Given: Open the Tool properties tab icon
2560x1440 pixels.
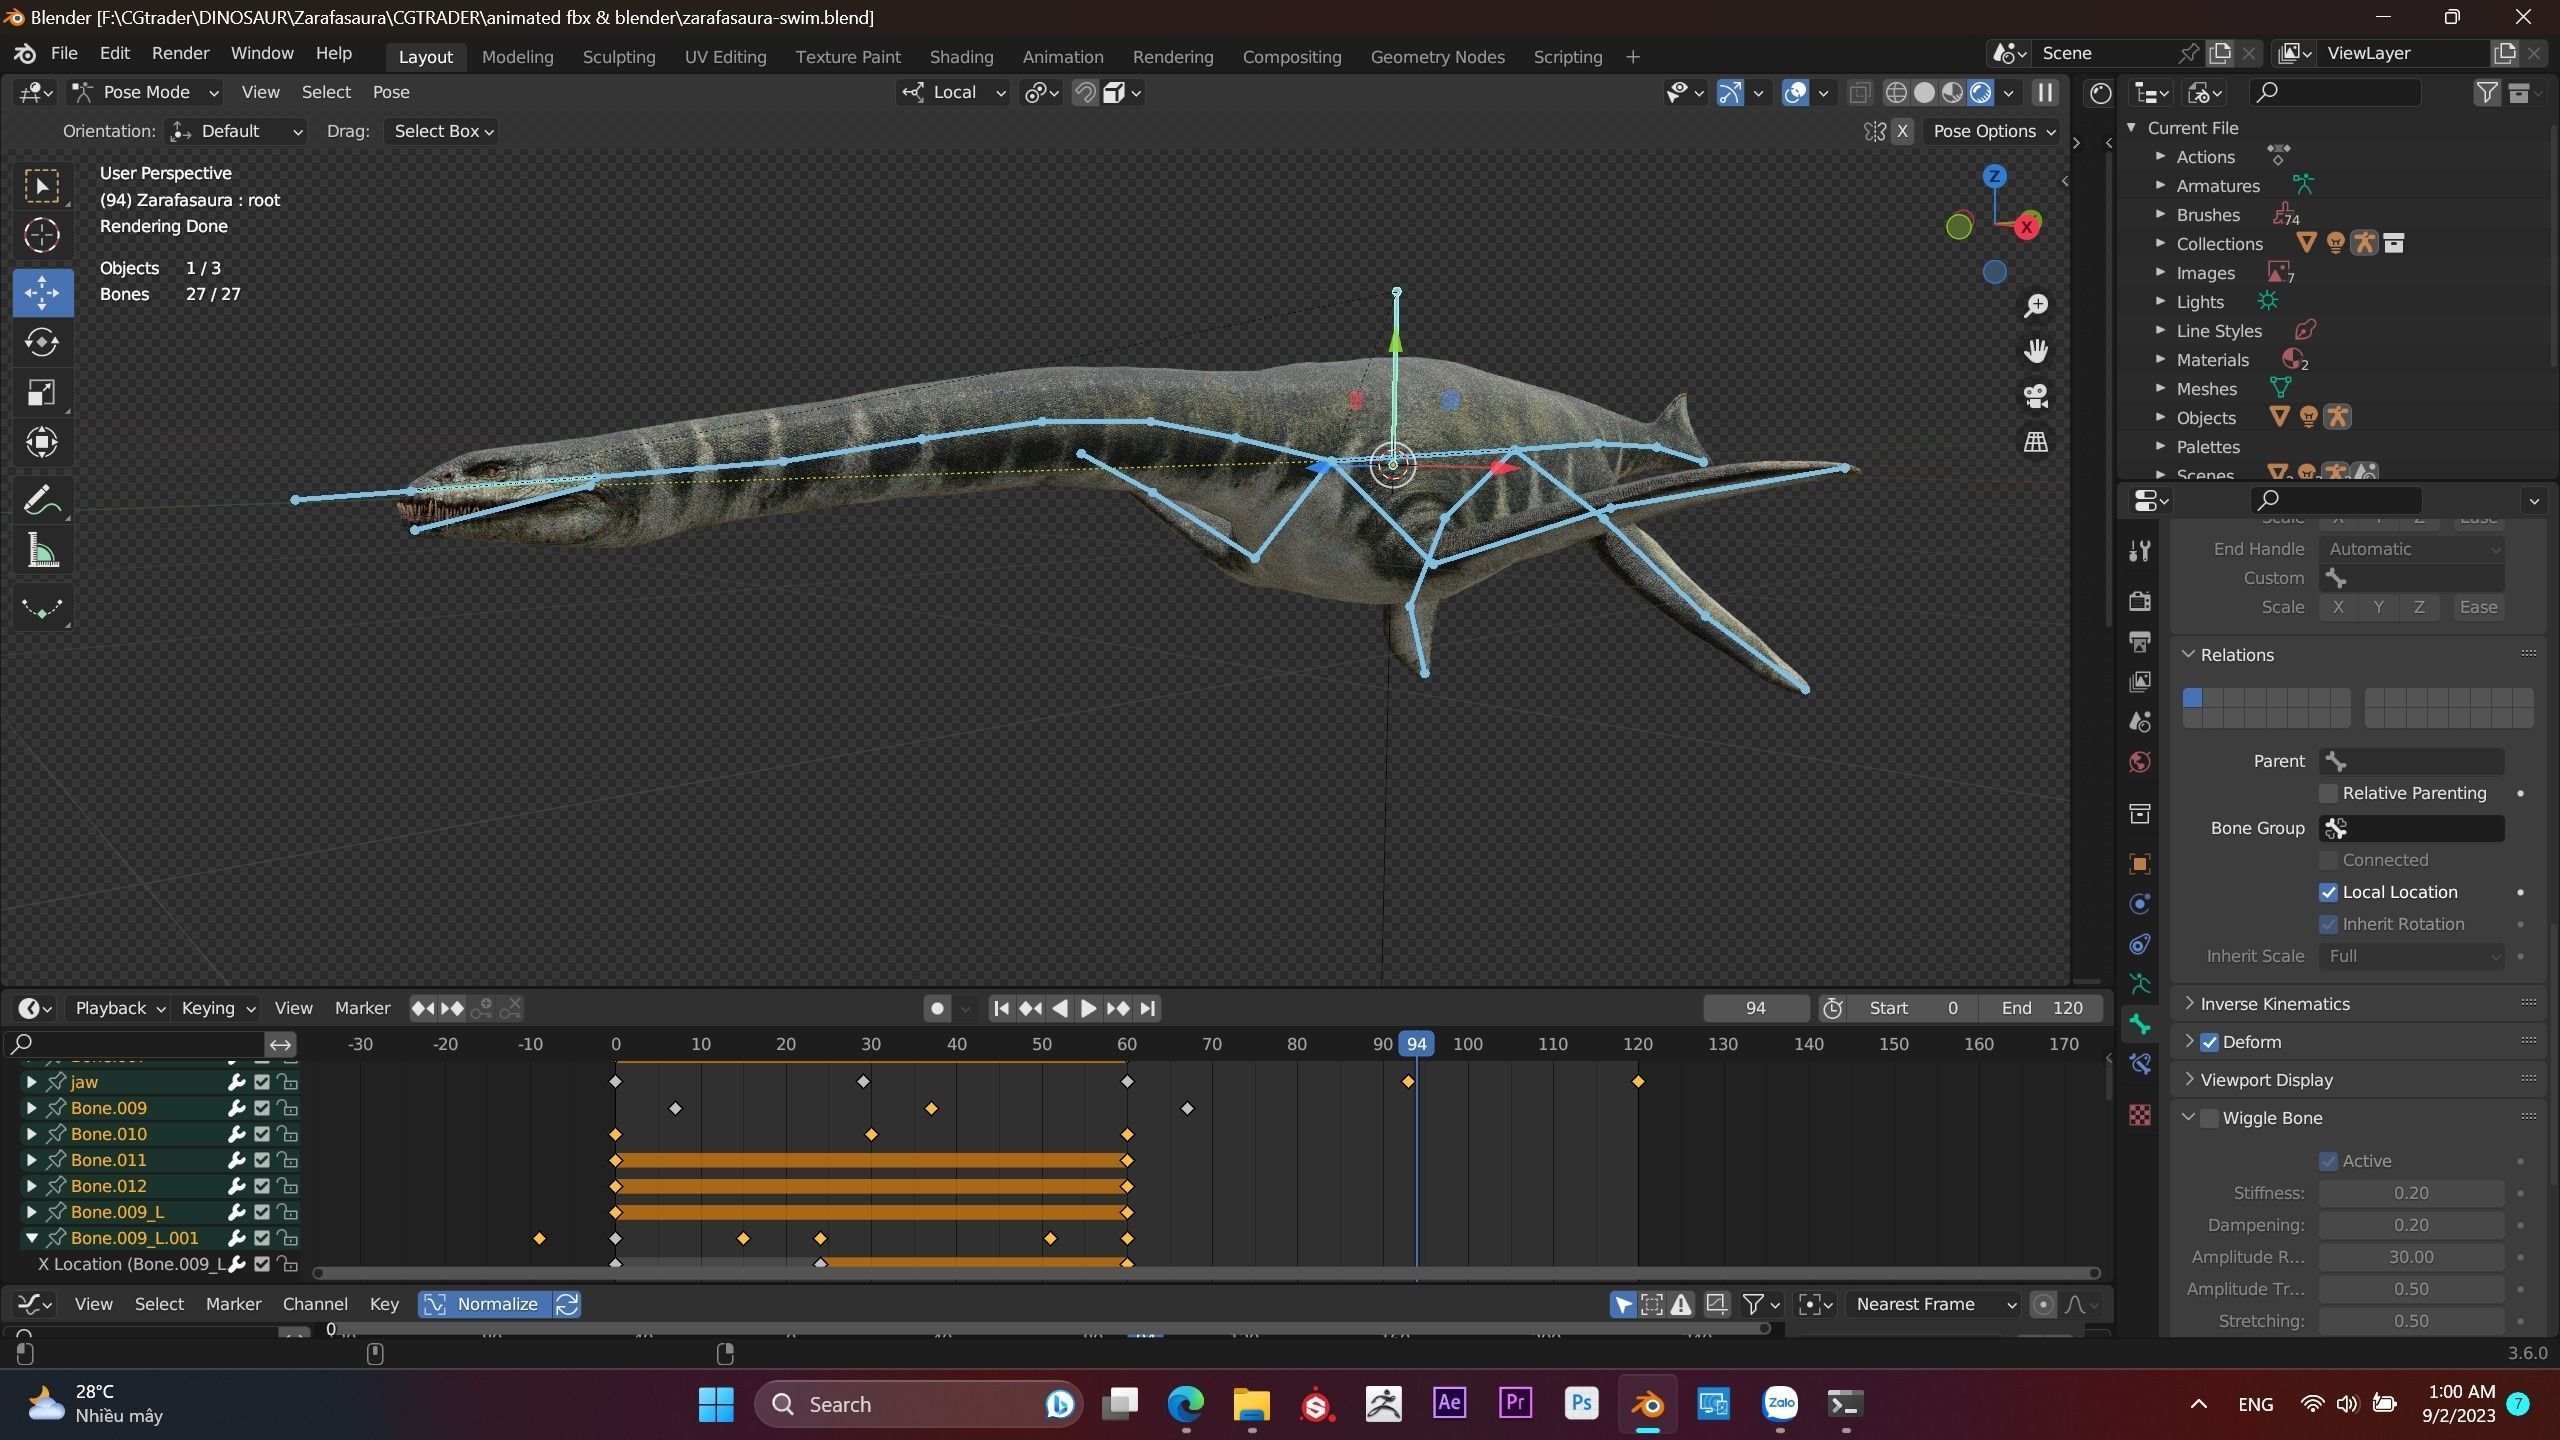Looking at the screenshot, I should [x=2140, y=551].
